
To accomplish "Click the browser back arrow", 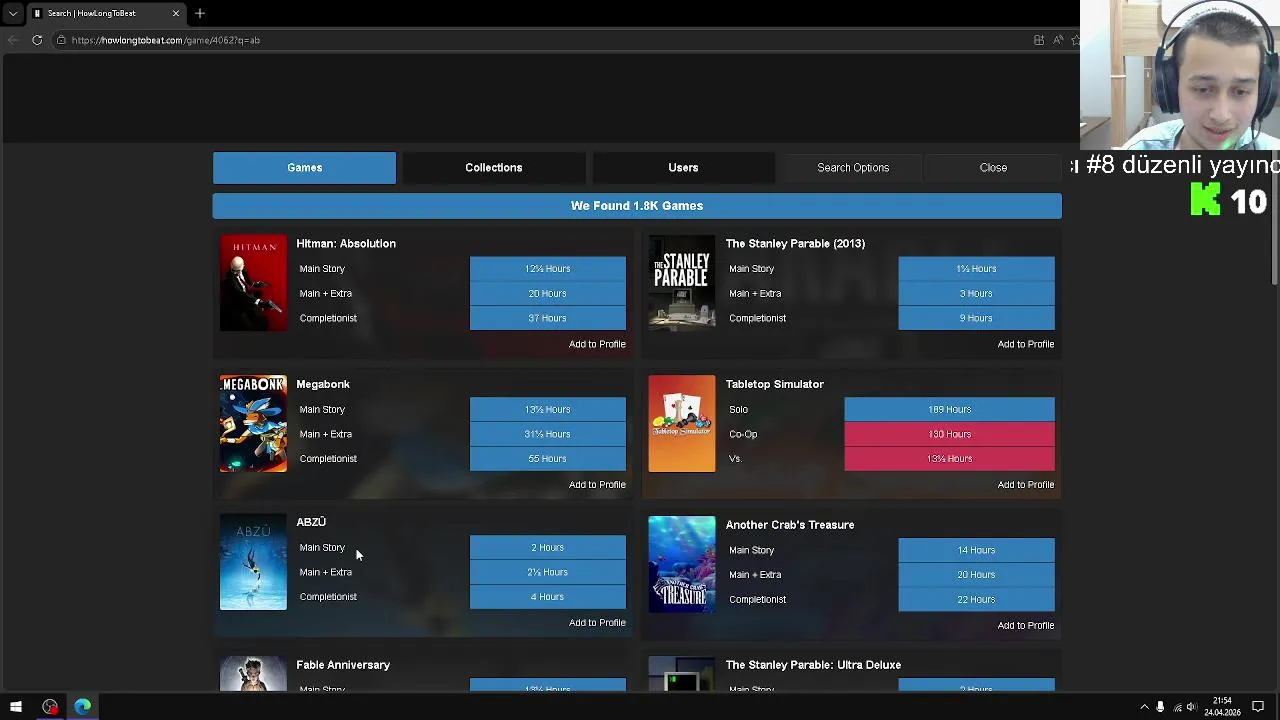I will click(13, 40).
